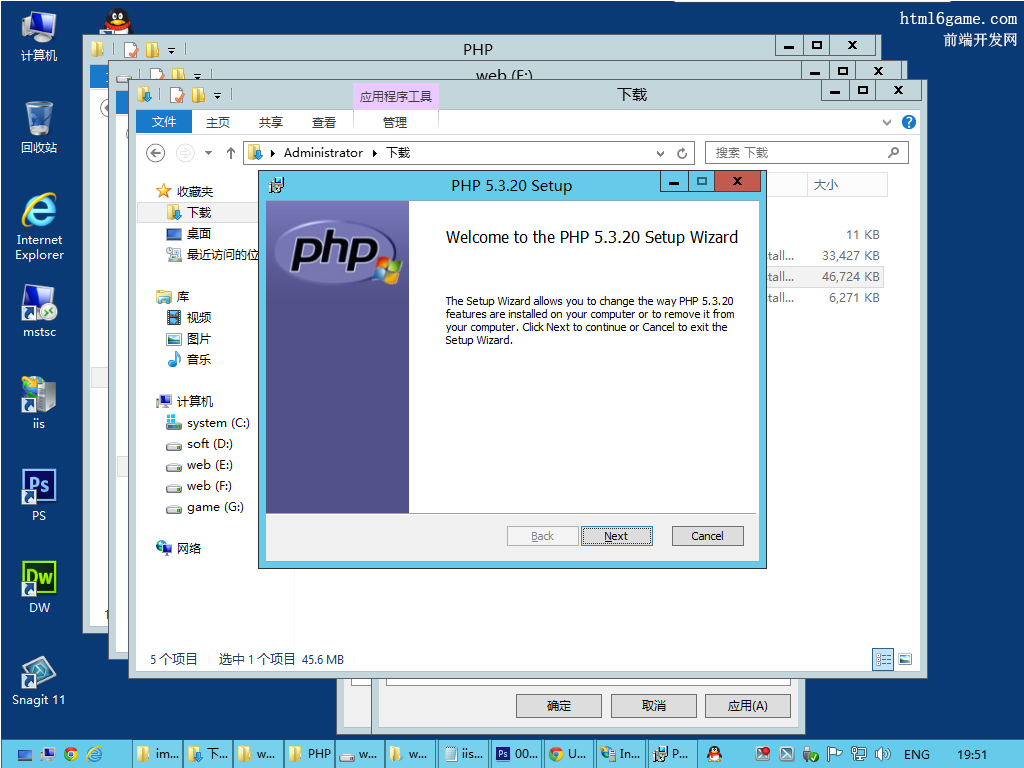Refresh the 下载 folder view
Screen dimensions: 1024x768
click(682, 153)
